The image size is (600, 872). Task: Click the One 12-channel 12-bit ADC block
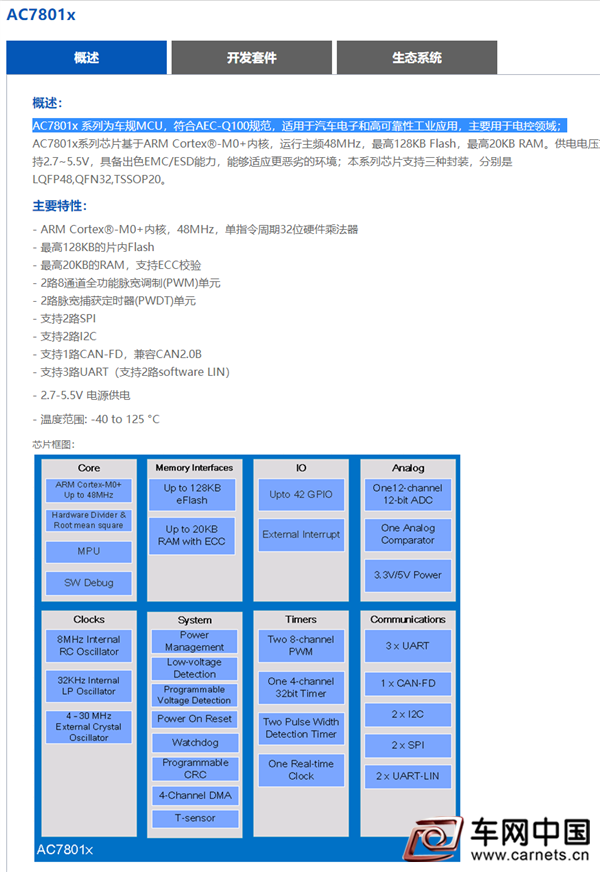pyautogui.click(x=408, y=494)
